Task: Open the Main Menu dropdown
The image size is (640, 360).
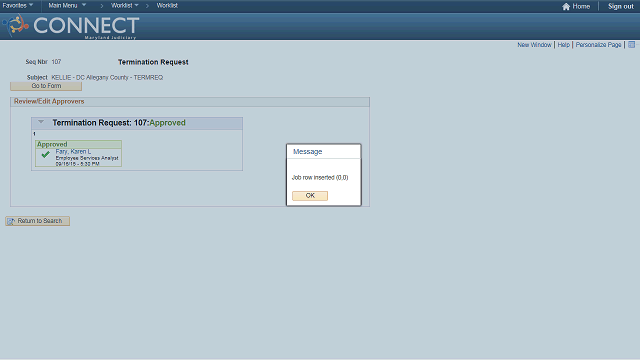Action: [67, 5]
